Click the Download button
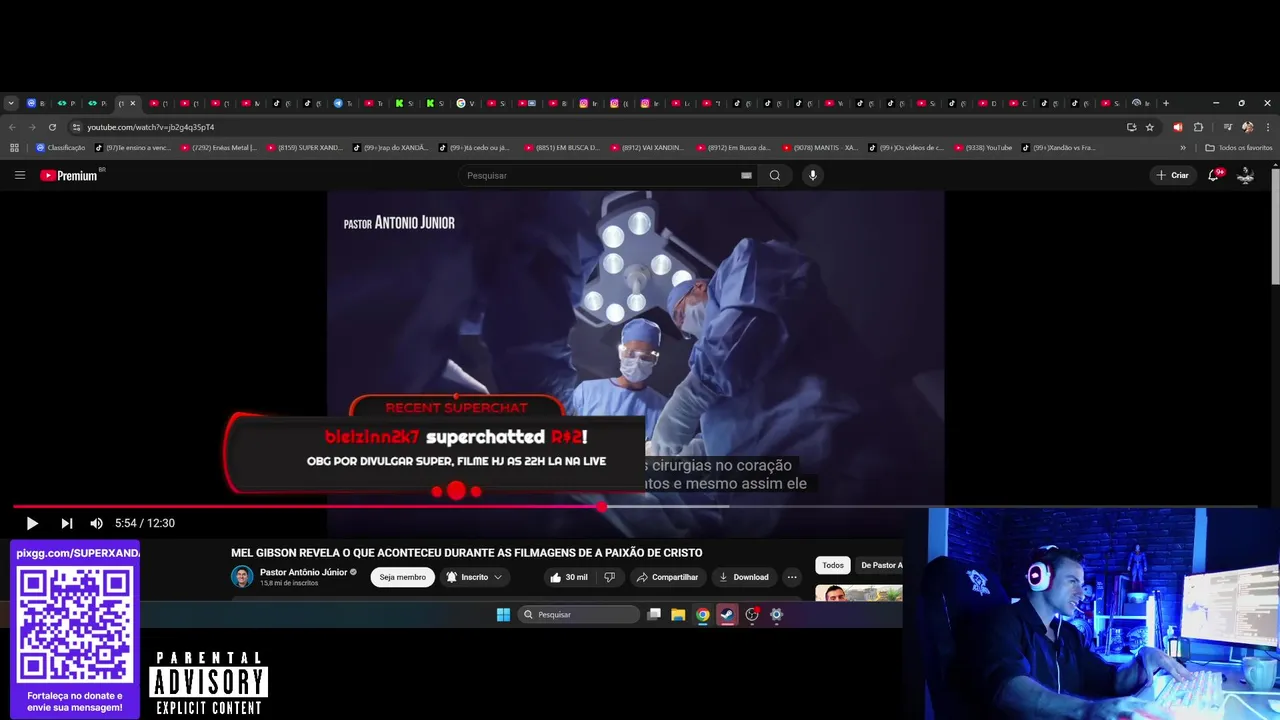The image size is (1280, 720). (744, 577)
